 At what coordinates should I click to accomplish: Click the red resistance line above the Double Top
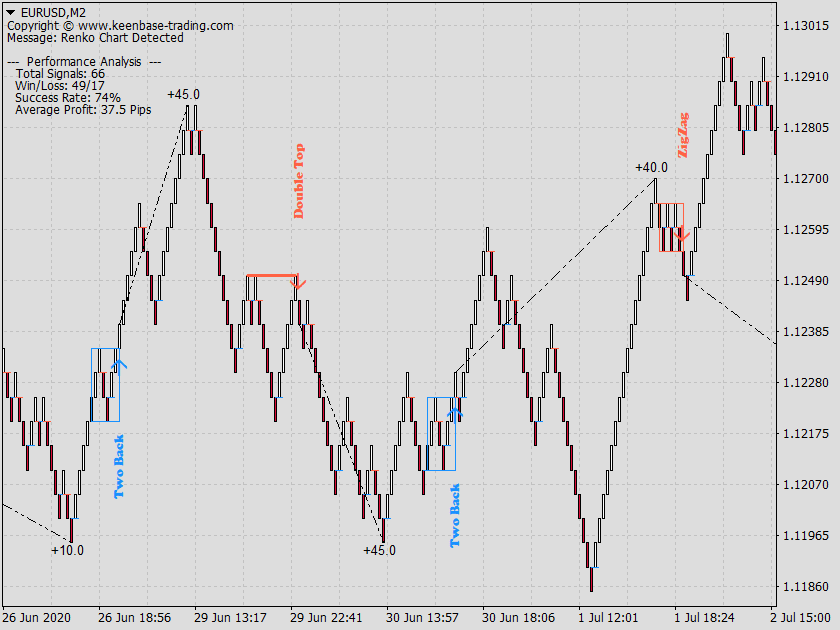coord(272,276)
